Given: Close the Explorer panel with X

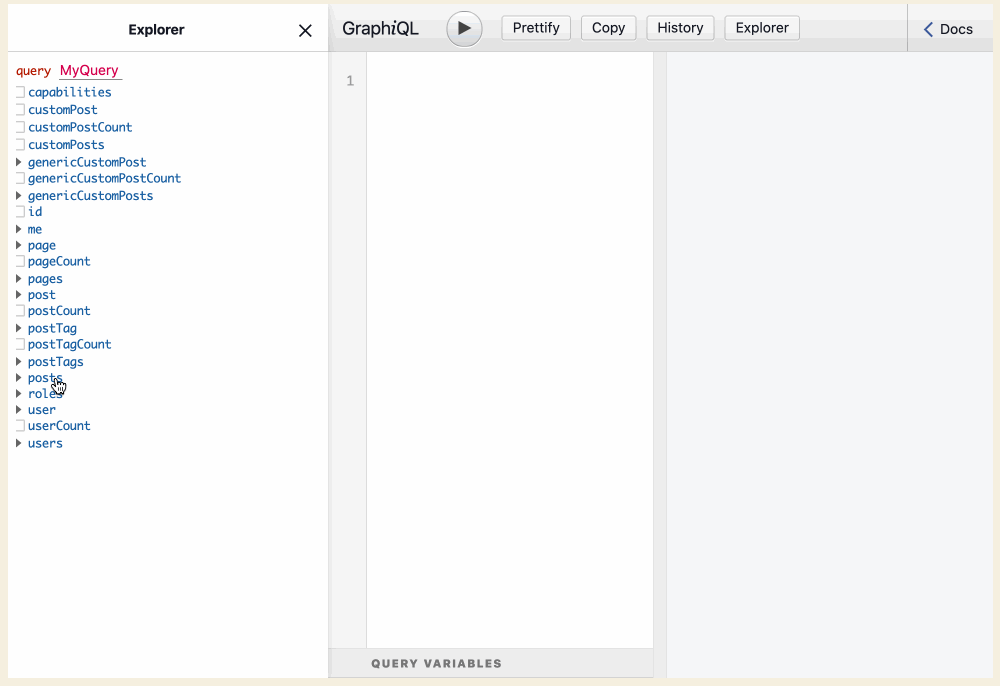Looking at the screenshot, I should point(305,31).
